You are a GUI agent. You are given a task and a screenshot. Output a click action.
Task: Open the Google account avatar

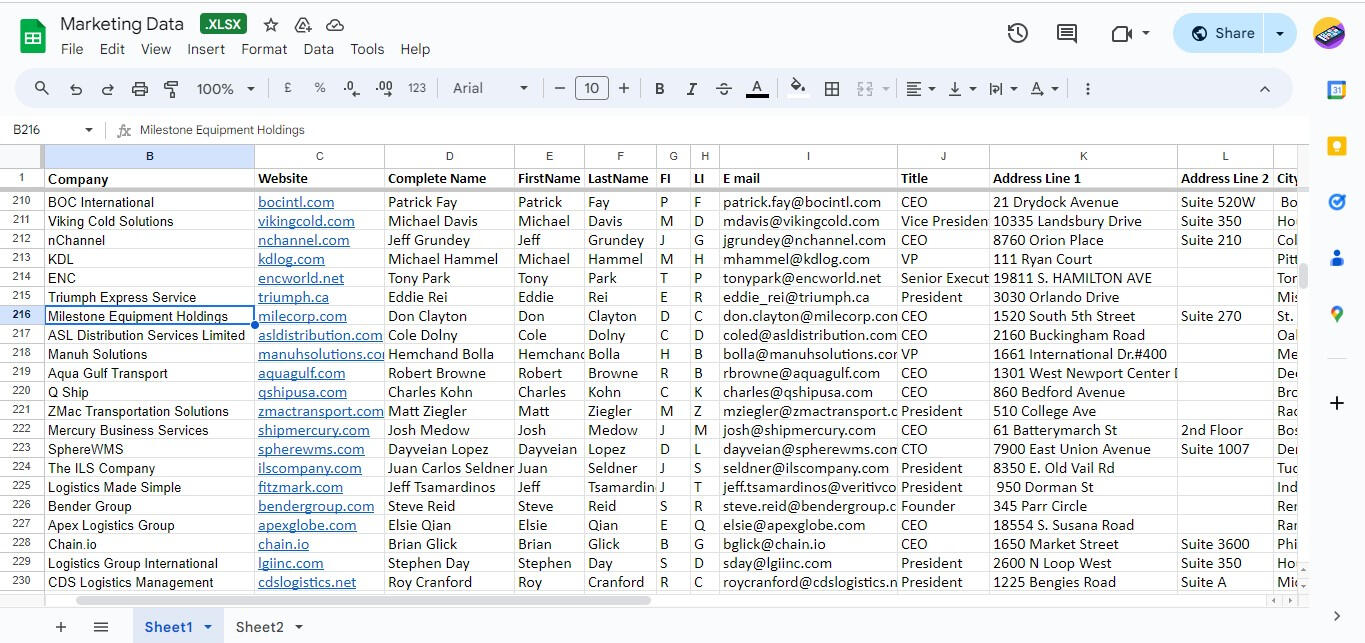[x=1329, y=33]
